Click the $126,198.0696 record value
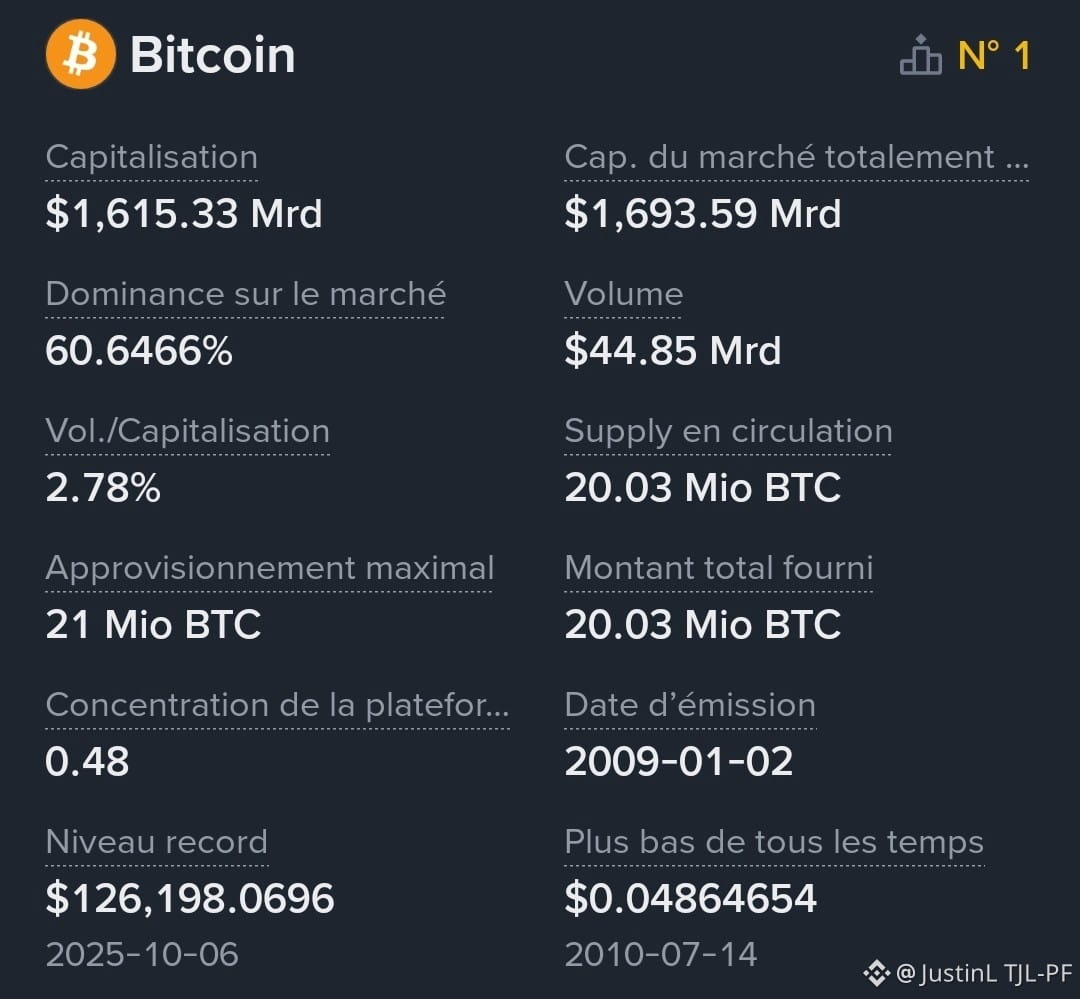The image size is (1080, 999). (x=189, y=898)
